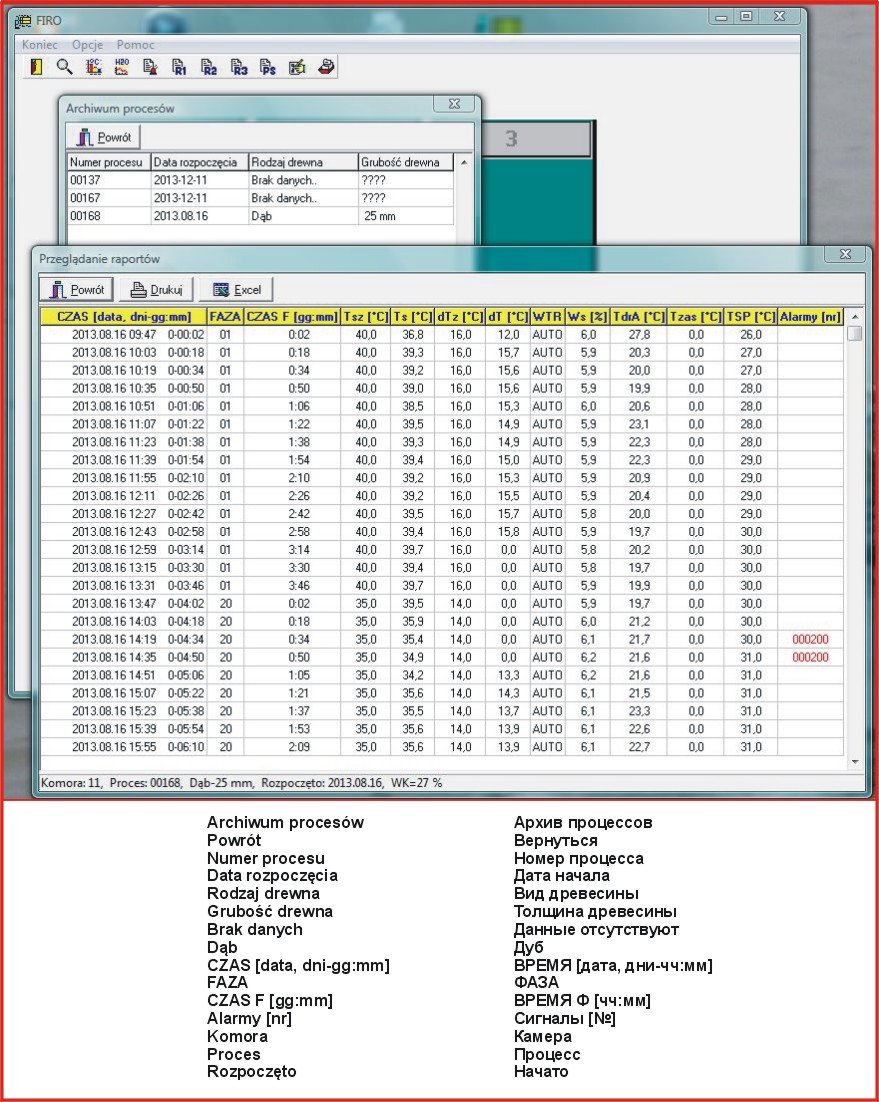
Task: Click TdrA value 27,8 in first row
Action: tap(639, 335)
